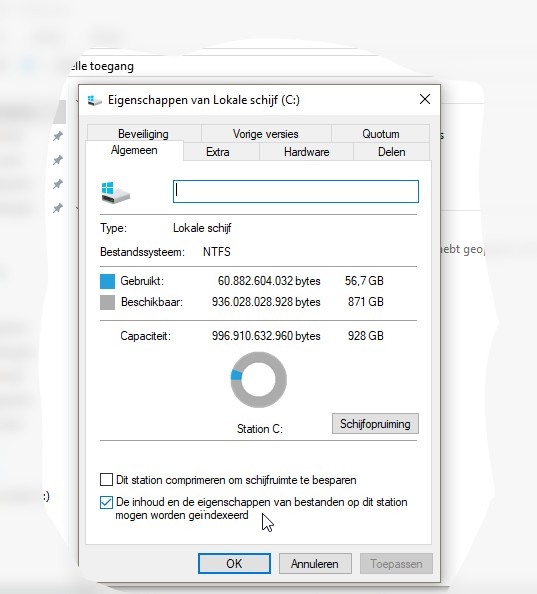
Task: Click the blue Gebruikt color square
Action: point(108,281)
